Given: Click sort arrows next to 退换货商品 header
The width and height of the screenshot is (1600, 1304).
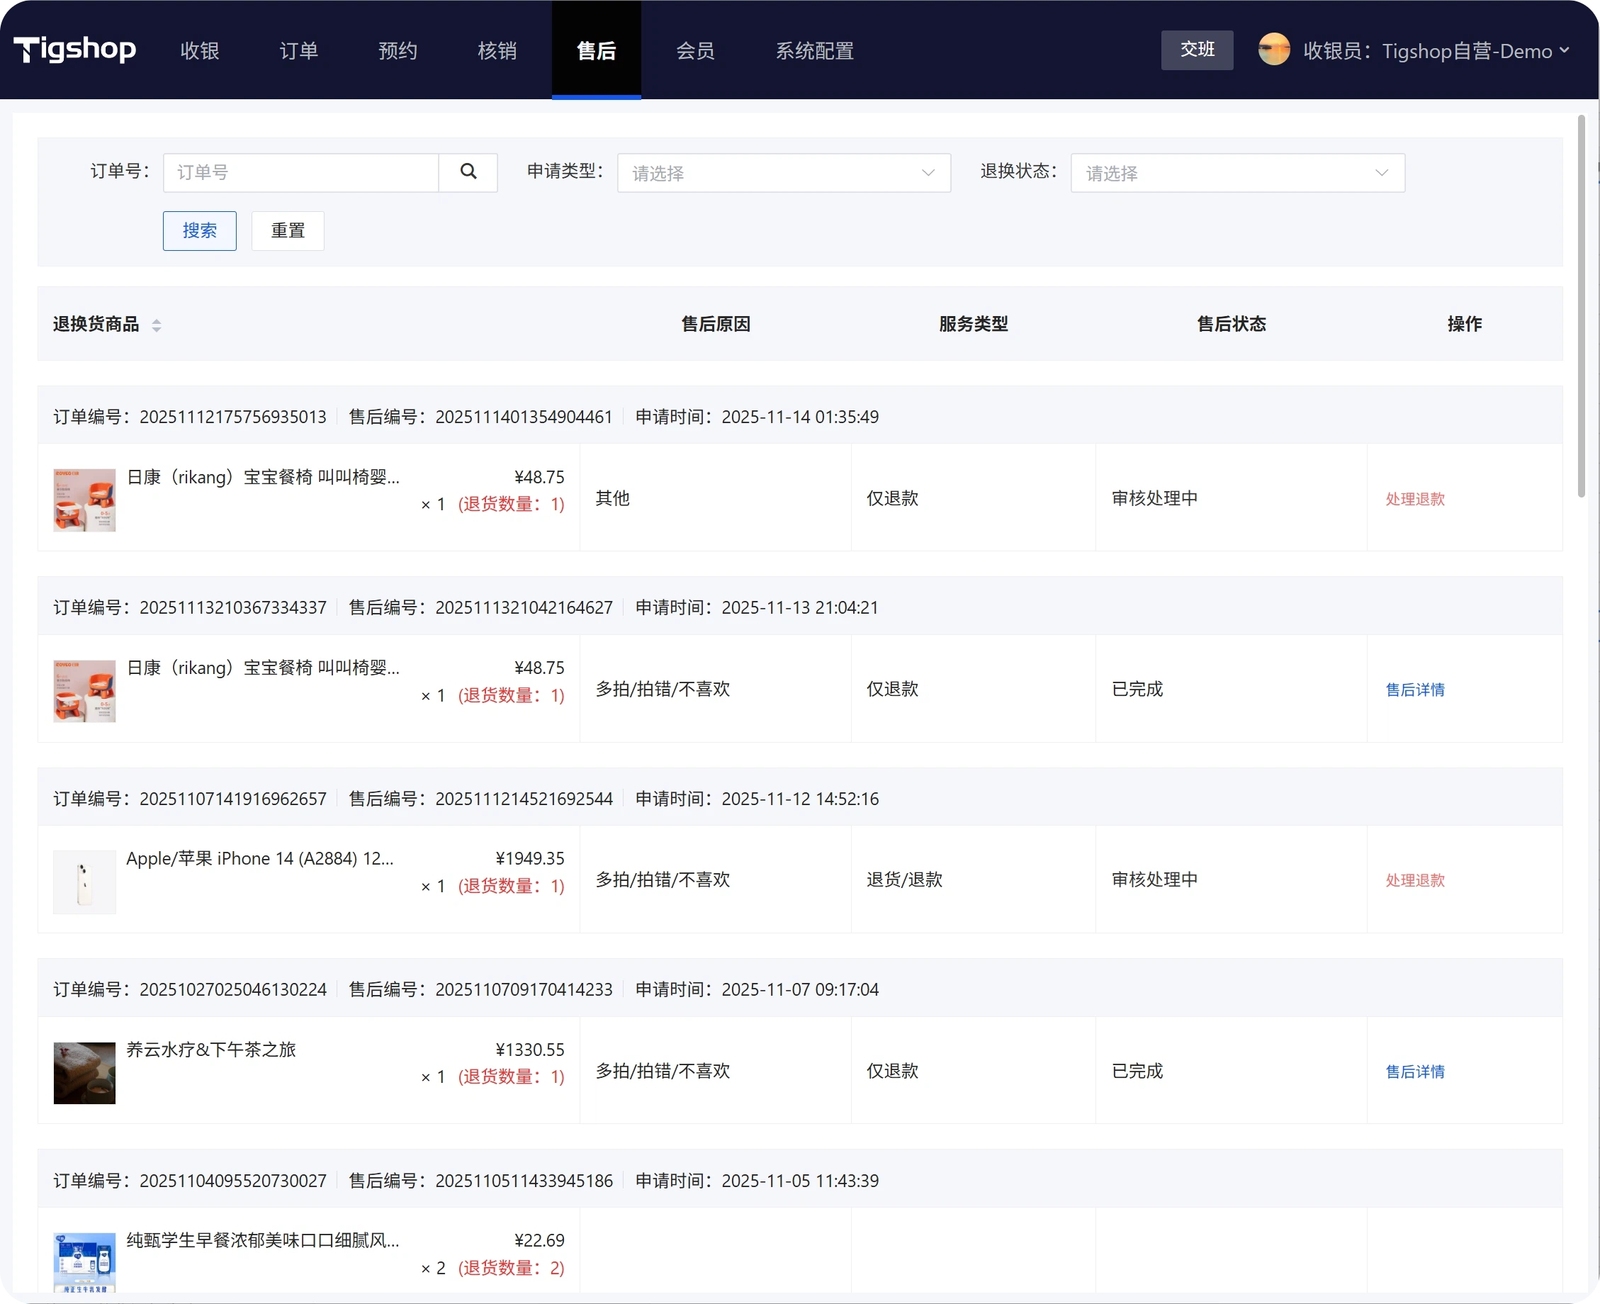Looking at the screenshot, I should pyautogui.click(x=156, y=325).
